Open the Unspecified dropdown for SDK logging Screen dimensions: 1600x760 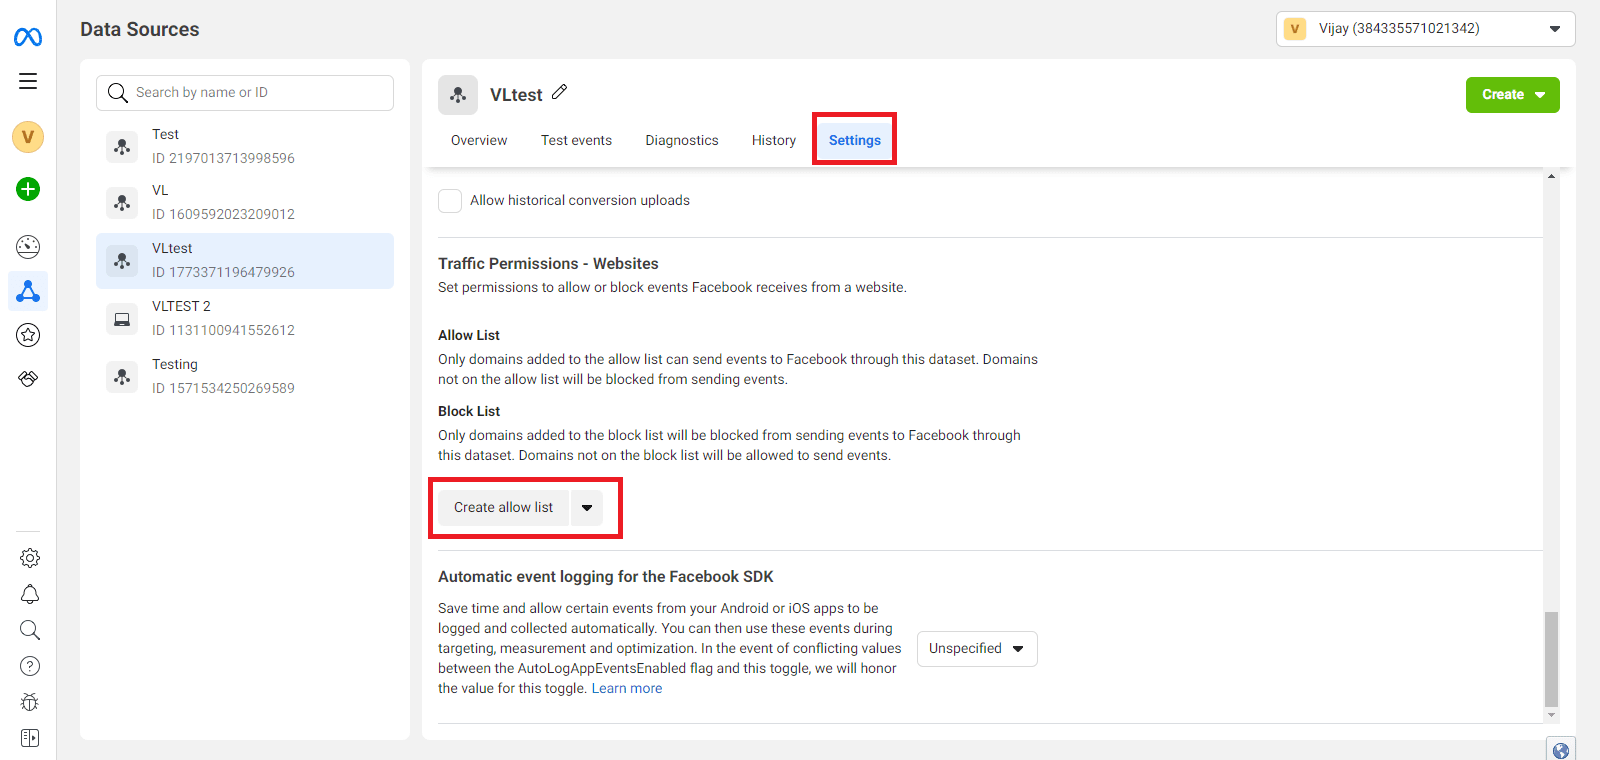[976, 649]
